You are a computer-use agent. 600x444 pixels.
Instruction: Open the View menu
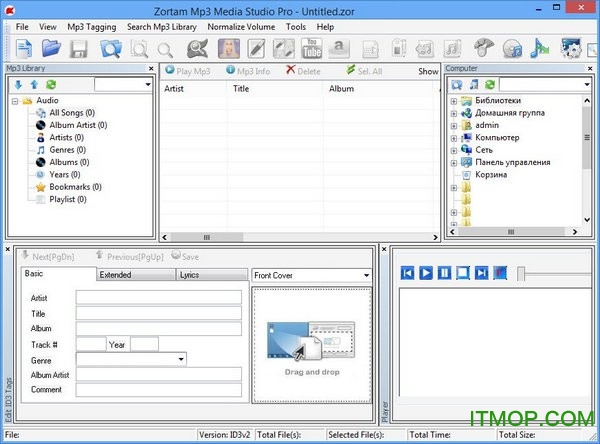pyautogui.click(x=48, y=27)
